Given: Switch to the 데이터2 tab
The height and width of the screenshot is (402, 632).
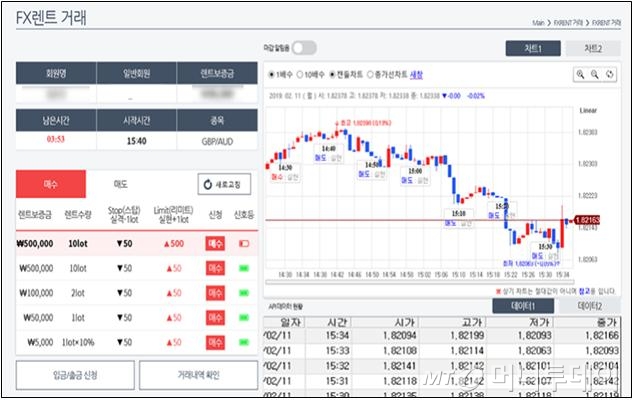Looking at the screenshot, I should point(590,306).
